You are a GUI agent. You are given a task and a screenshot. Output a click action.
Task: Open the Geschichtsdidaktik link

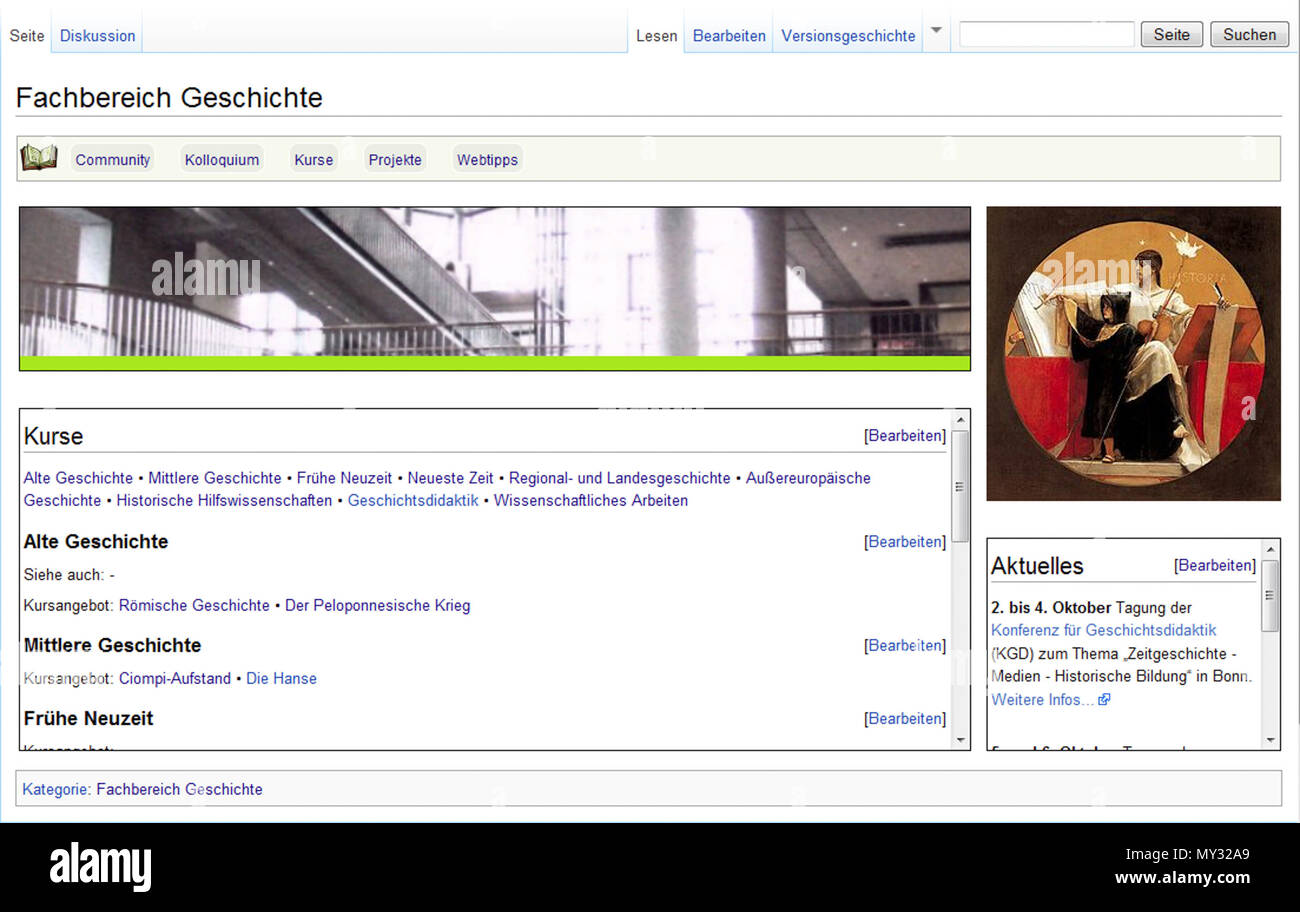(413, 500)
